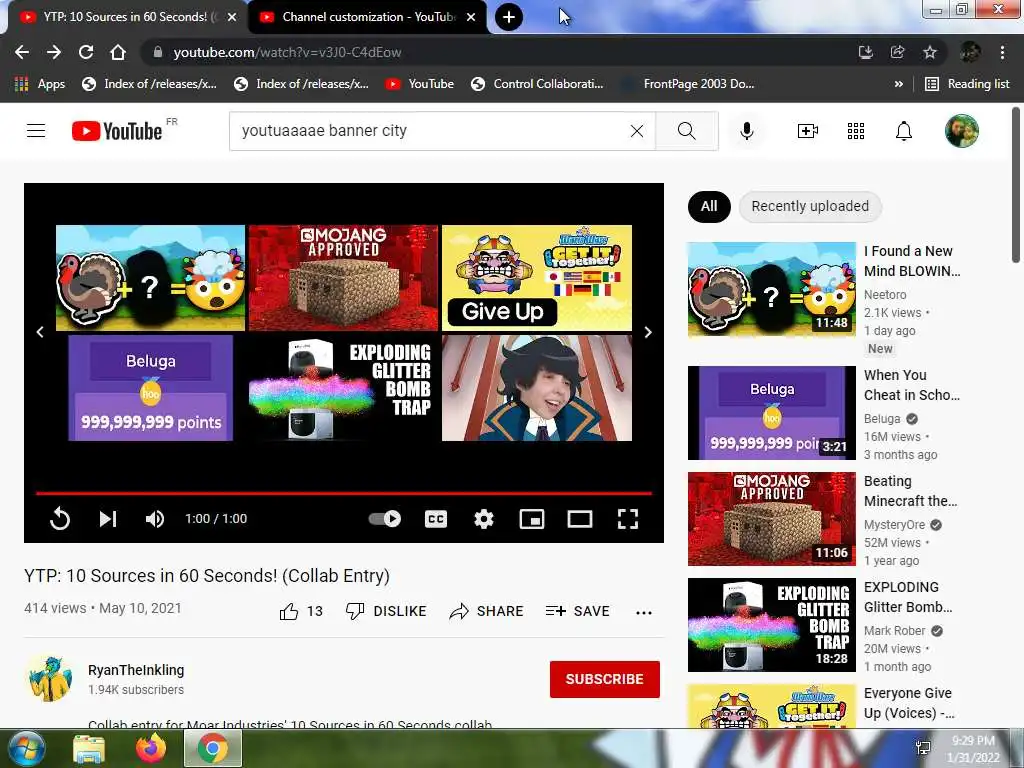
Task: Open FrontPage 2003 bookmark
Action: (x=687, y=84)
